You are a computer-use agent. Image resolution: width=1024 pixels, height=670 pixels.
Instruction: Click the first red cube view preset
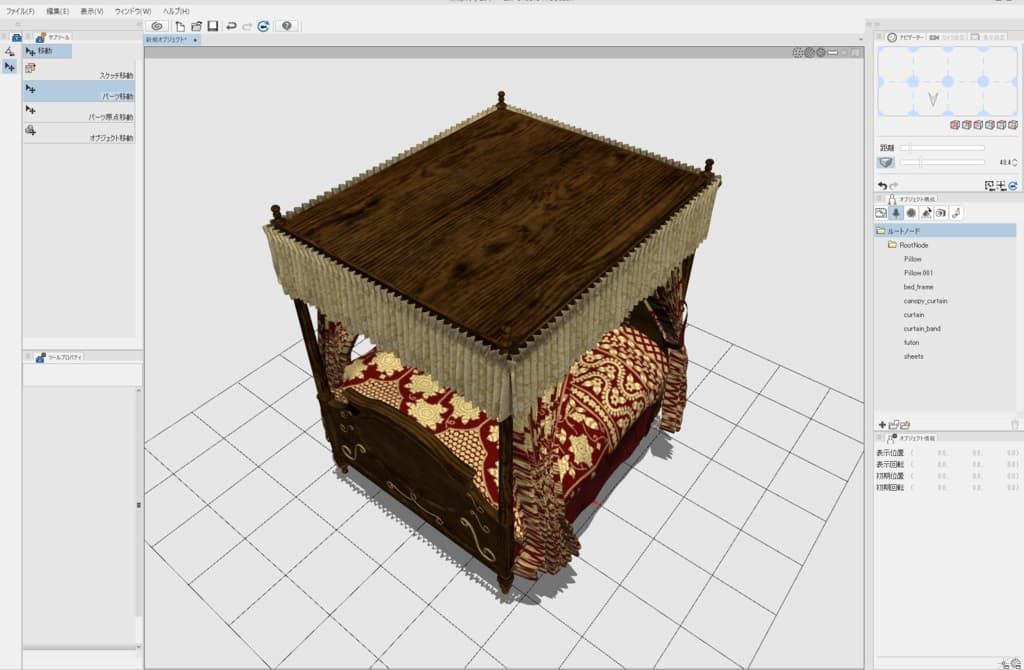(954, 125)
